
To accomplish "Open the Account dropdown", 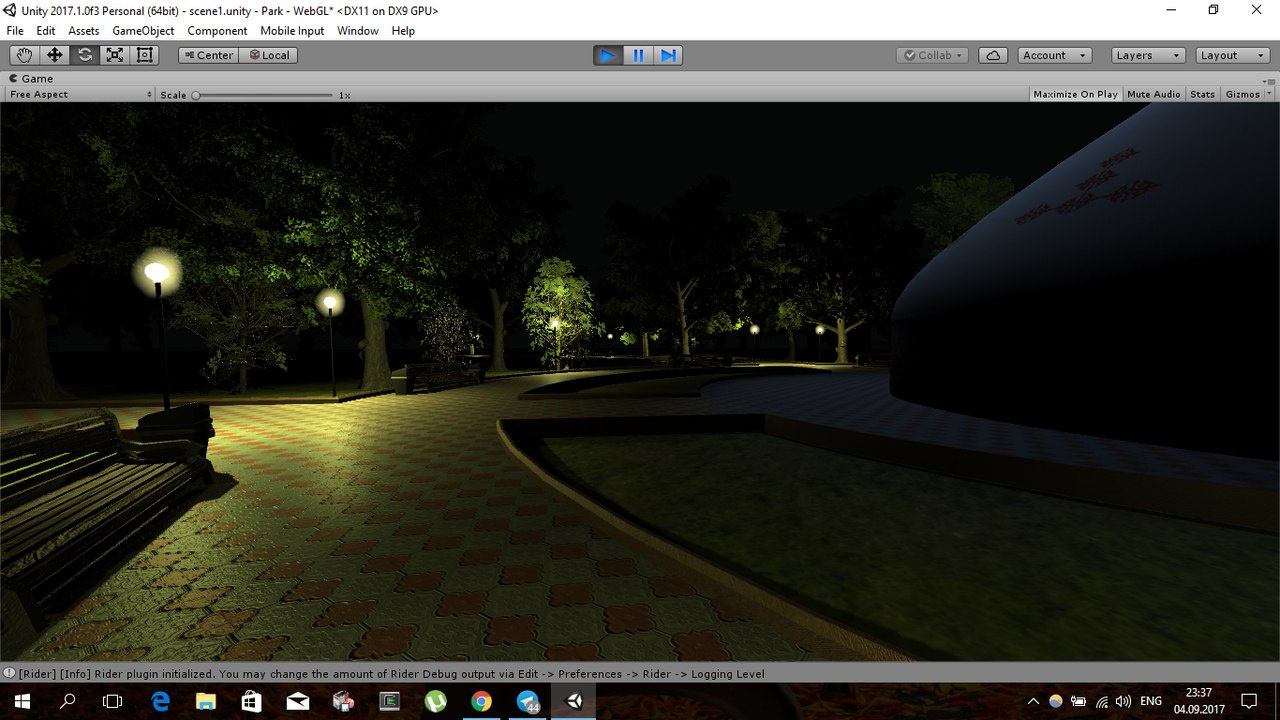I will (1055, 55).
